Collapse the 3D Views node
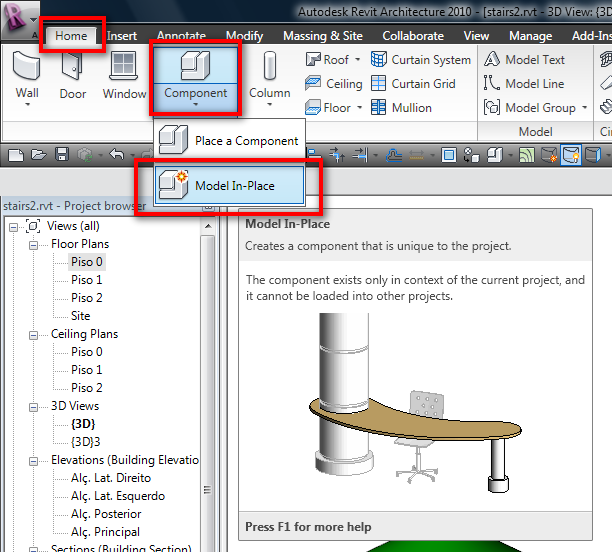 34,407
